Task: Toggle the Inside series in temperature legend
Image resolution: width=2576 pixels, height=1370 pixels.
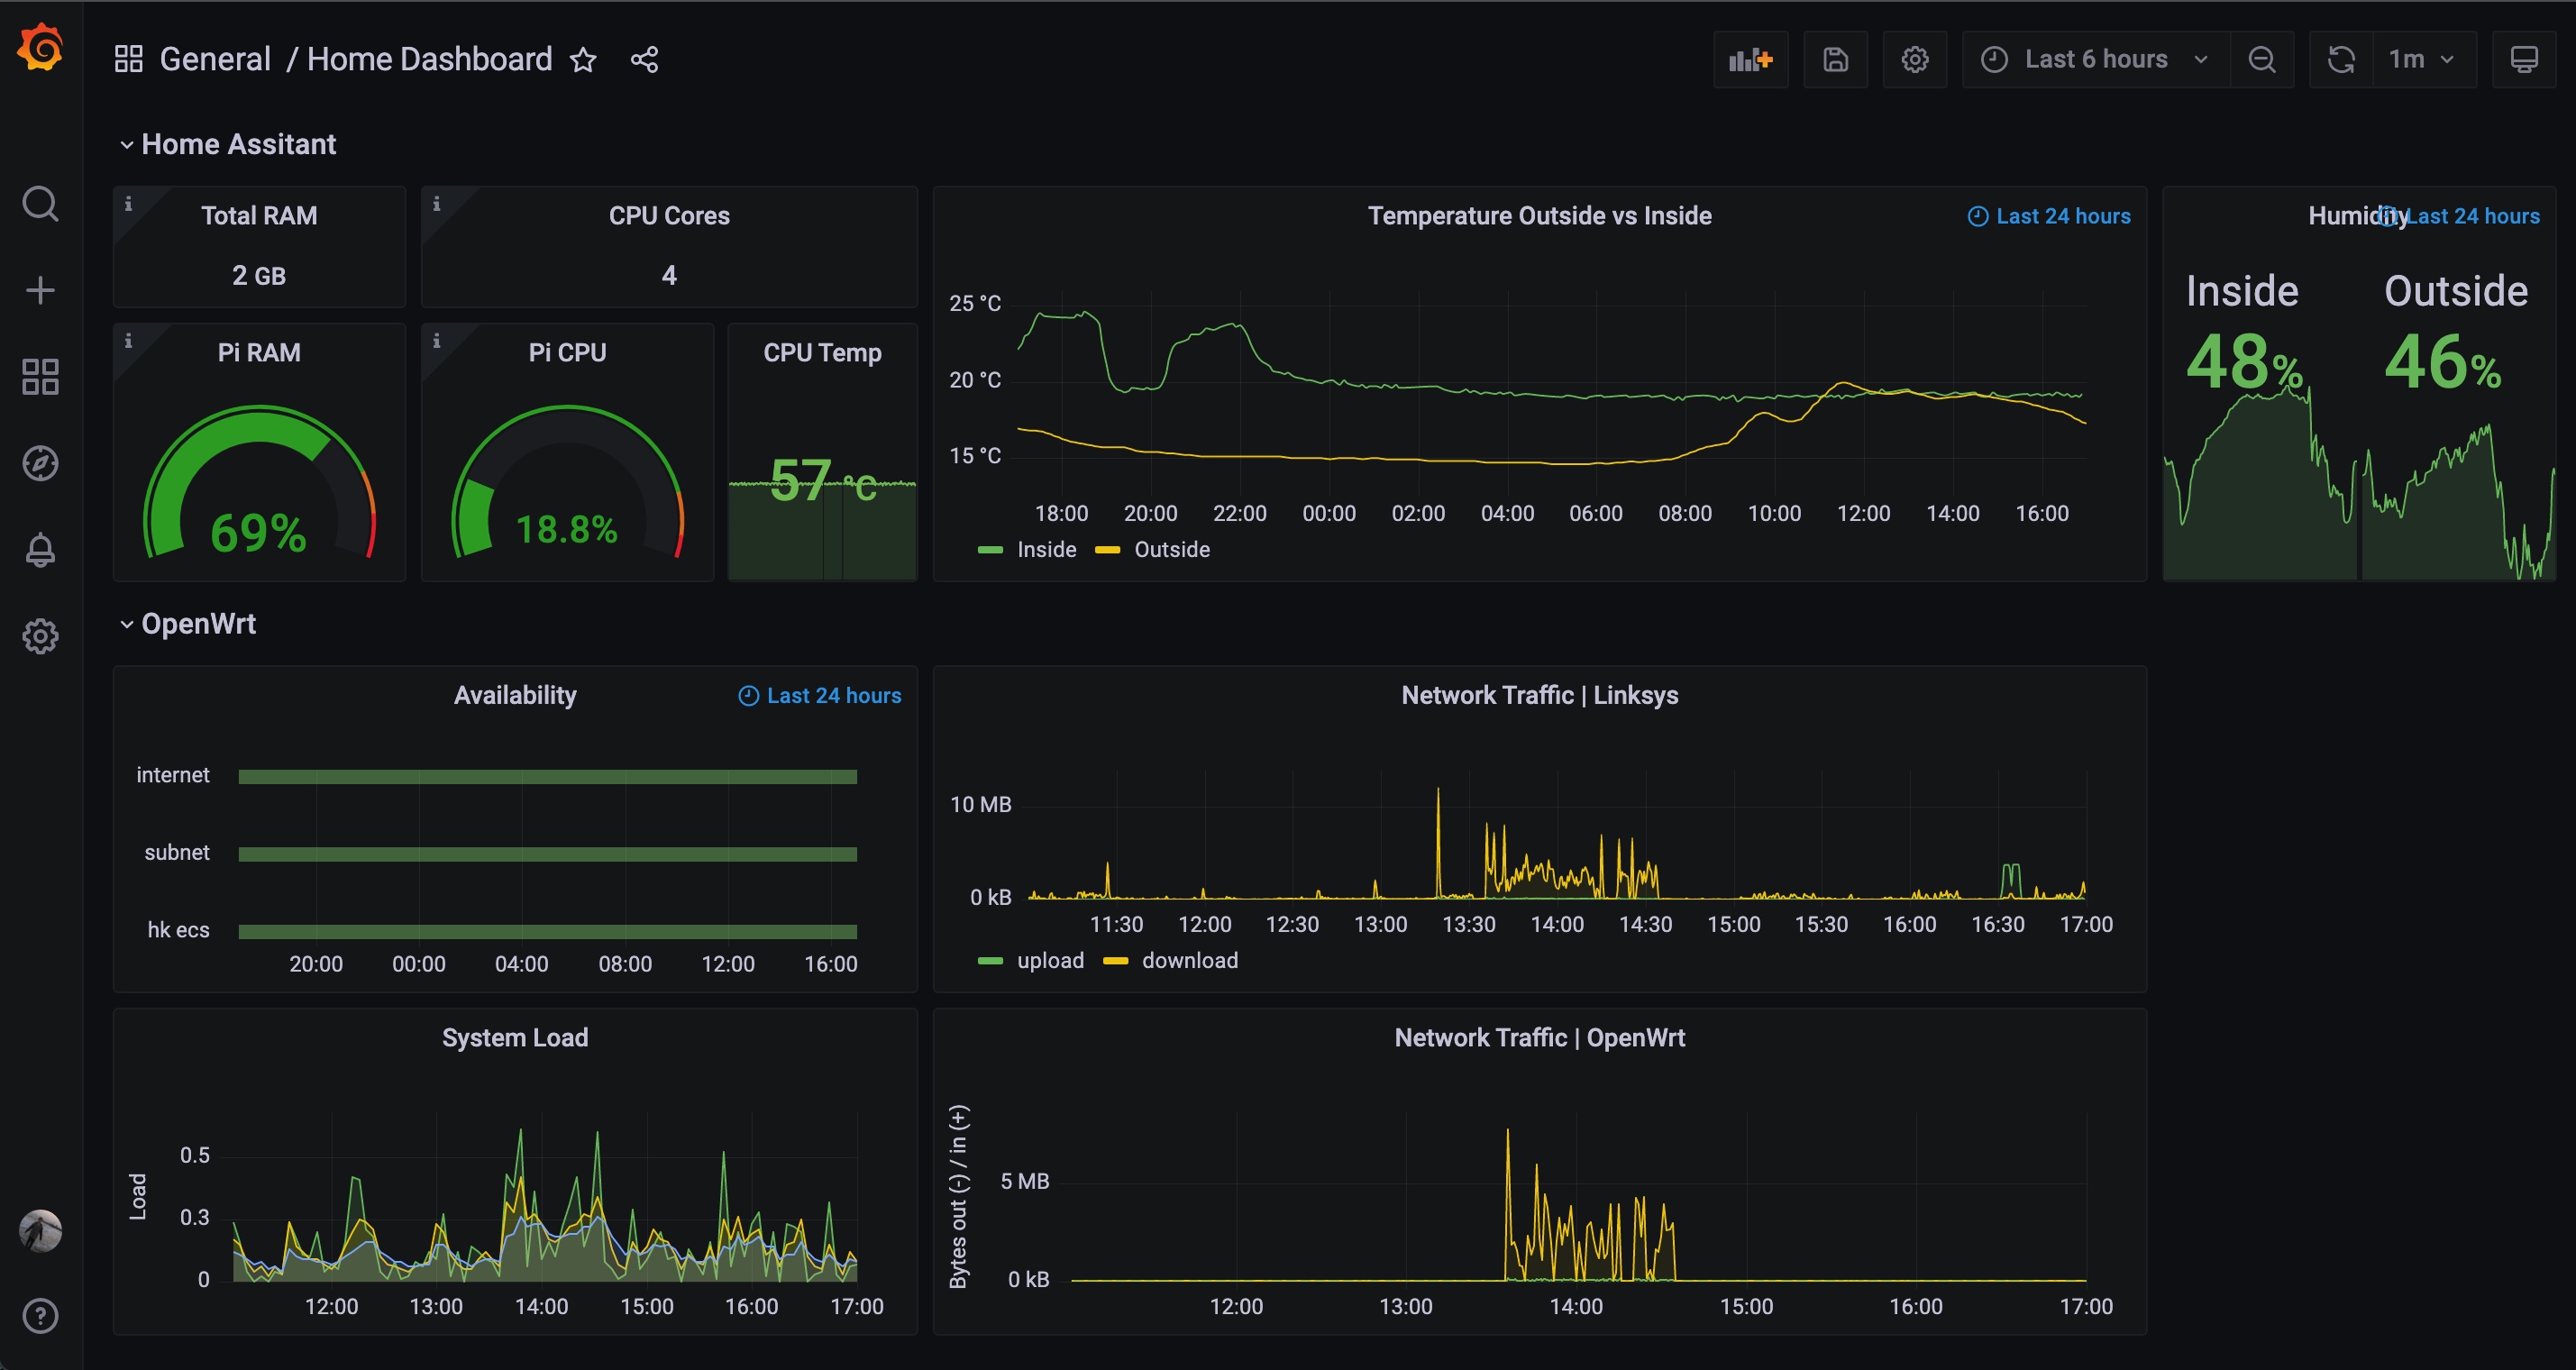Action: (x=1045, y=550)
